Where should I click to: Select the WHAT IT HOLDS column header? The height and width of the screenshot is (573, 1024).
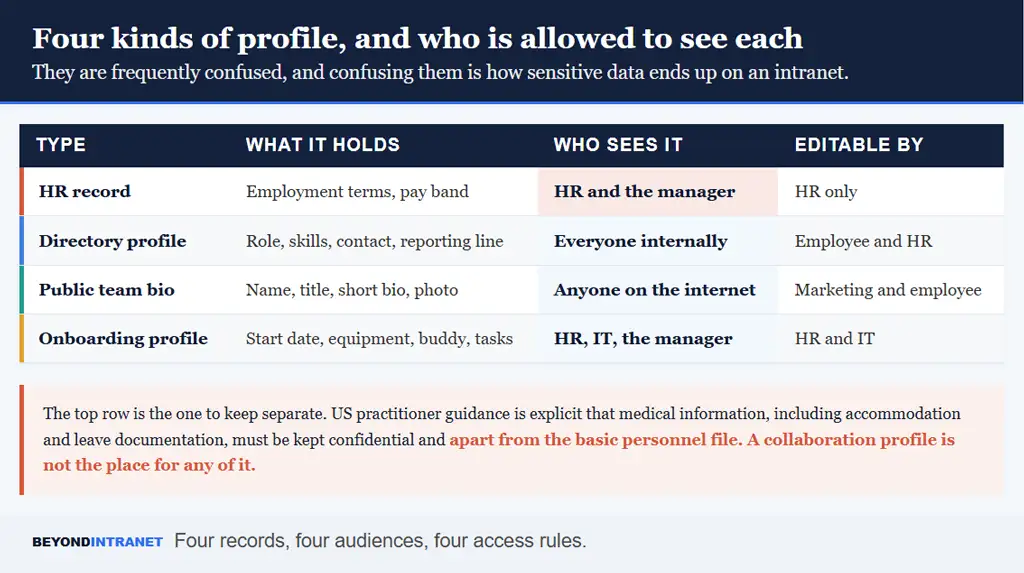point(323,144)
